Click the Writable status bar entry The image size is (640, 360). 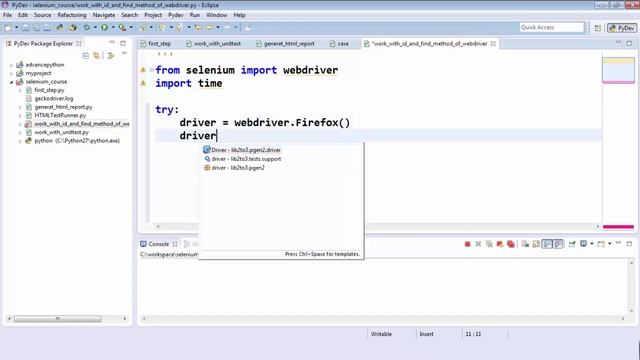[381, 334]
